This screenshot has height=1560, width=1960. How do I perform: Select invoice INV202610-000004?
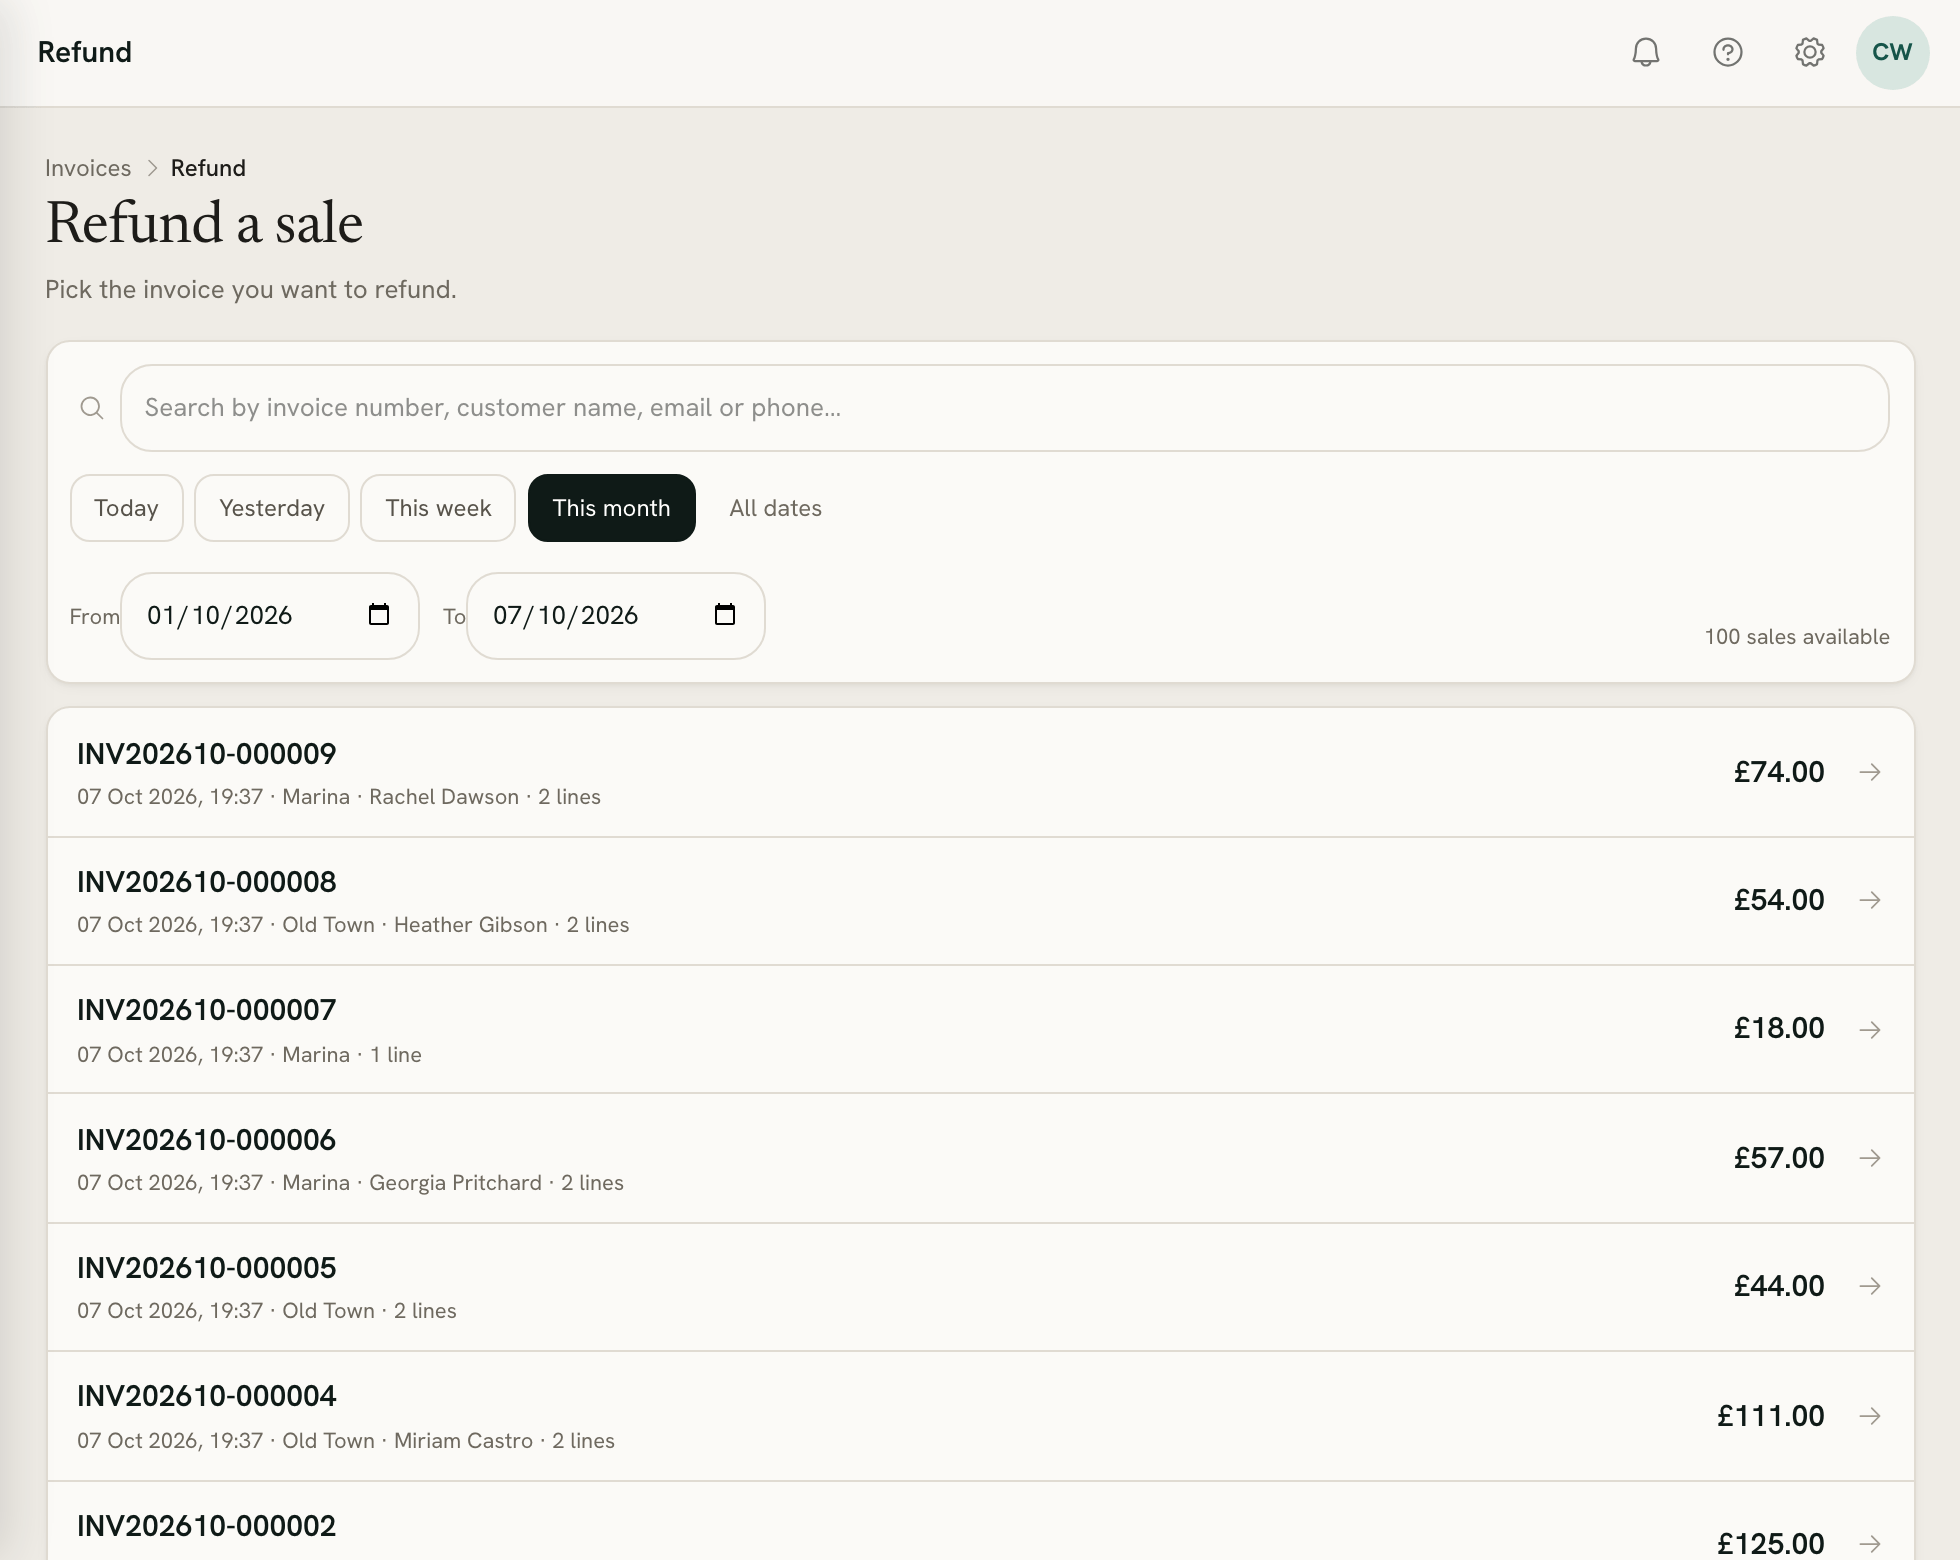pyautogui.click(x=981, y=1416)
